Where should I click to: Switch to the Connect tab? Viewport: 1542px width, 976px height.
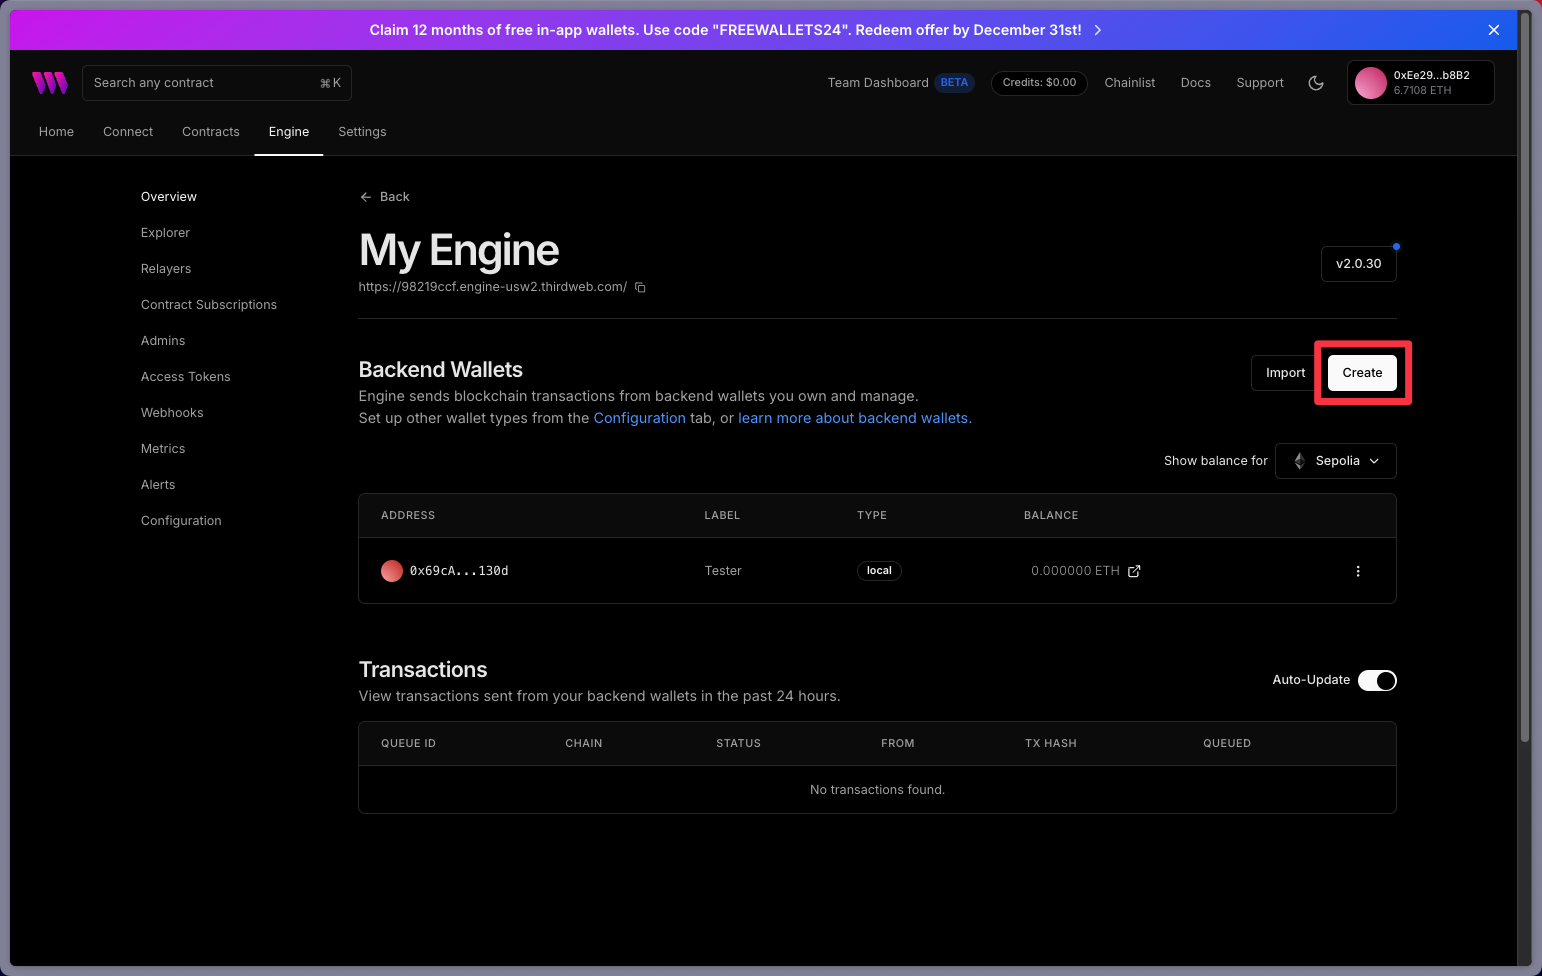[x=128, y=132]
